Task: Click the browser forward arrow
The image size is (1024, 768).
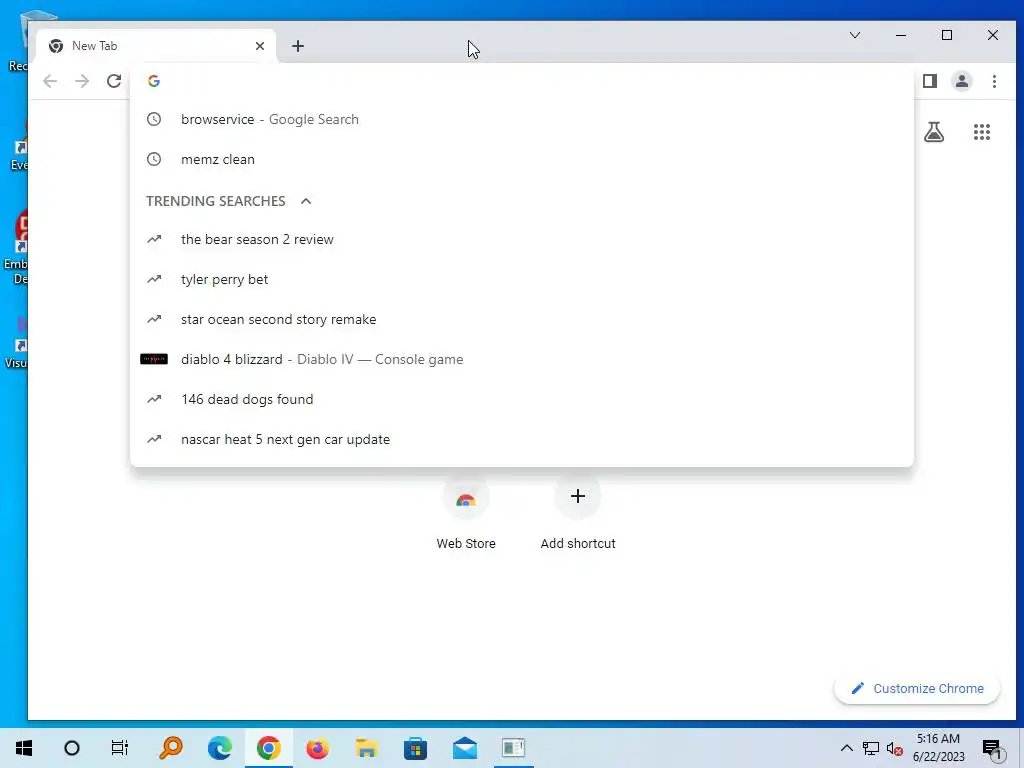Action: 82,81
